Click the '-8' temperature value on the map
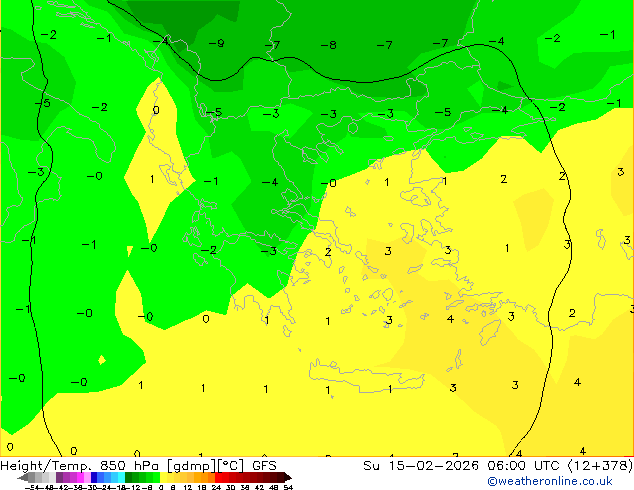634x490 pixels. tap(328, 45)
